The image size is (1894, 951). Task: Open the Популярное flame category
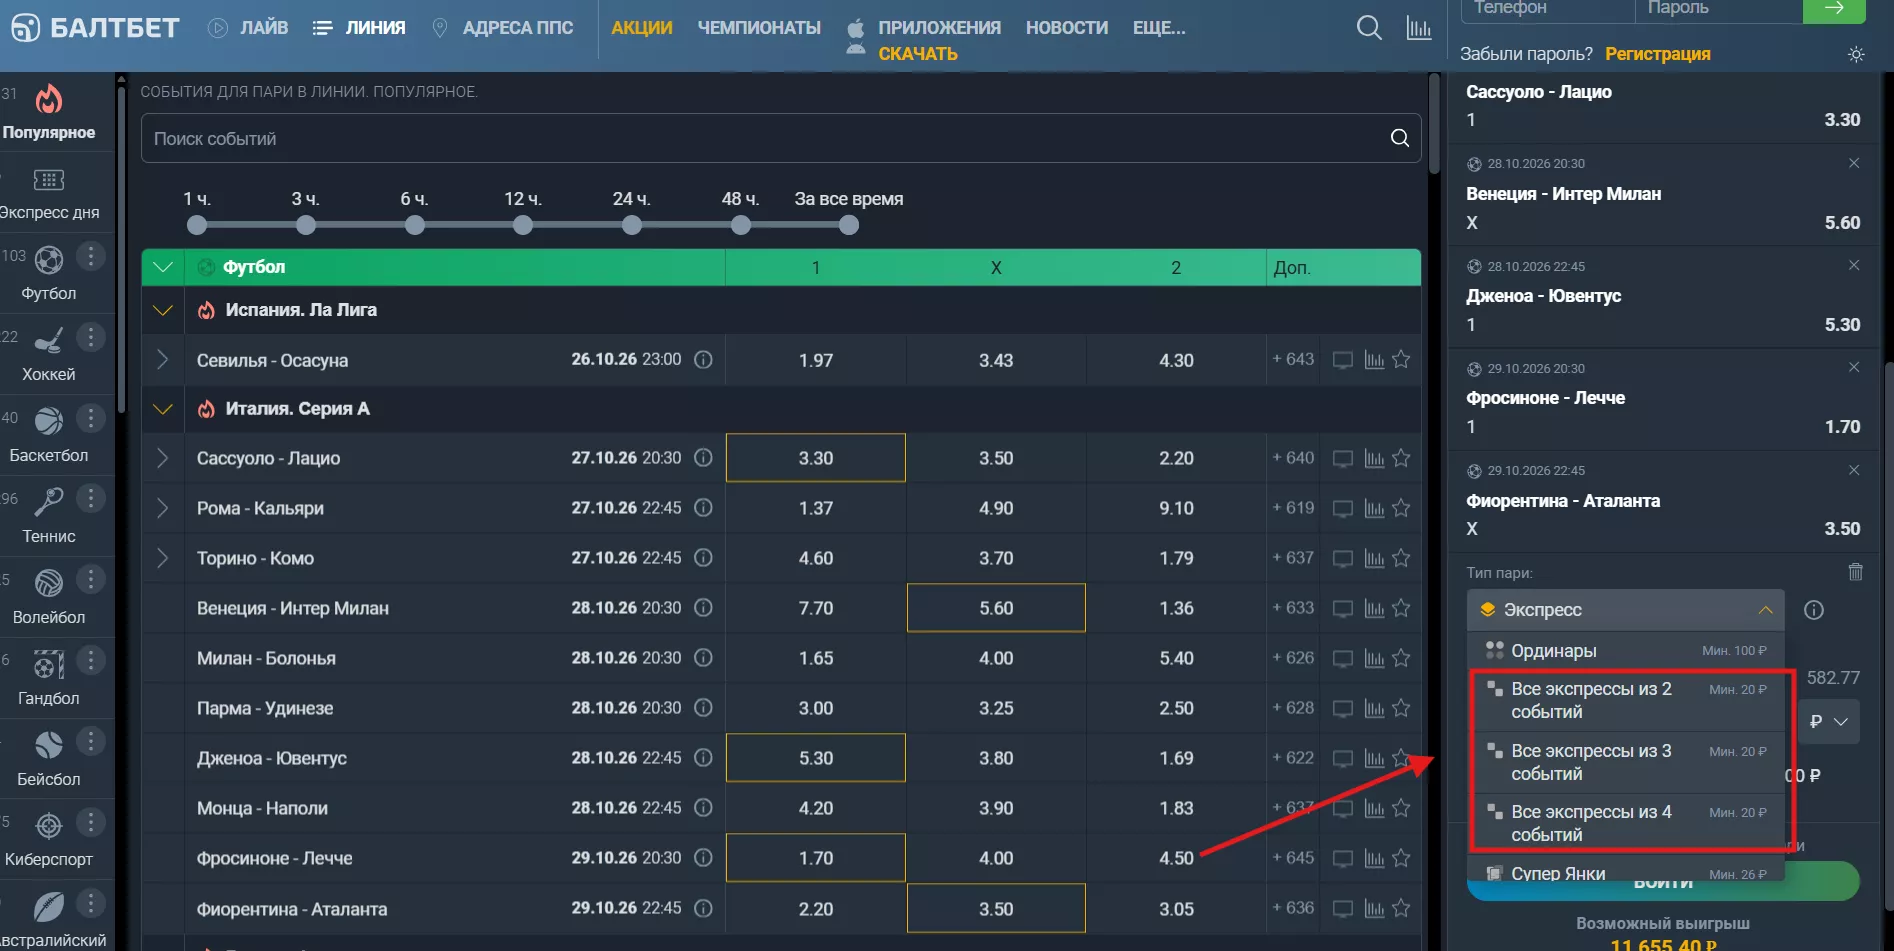(x=49, y=111)
